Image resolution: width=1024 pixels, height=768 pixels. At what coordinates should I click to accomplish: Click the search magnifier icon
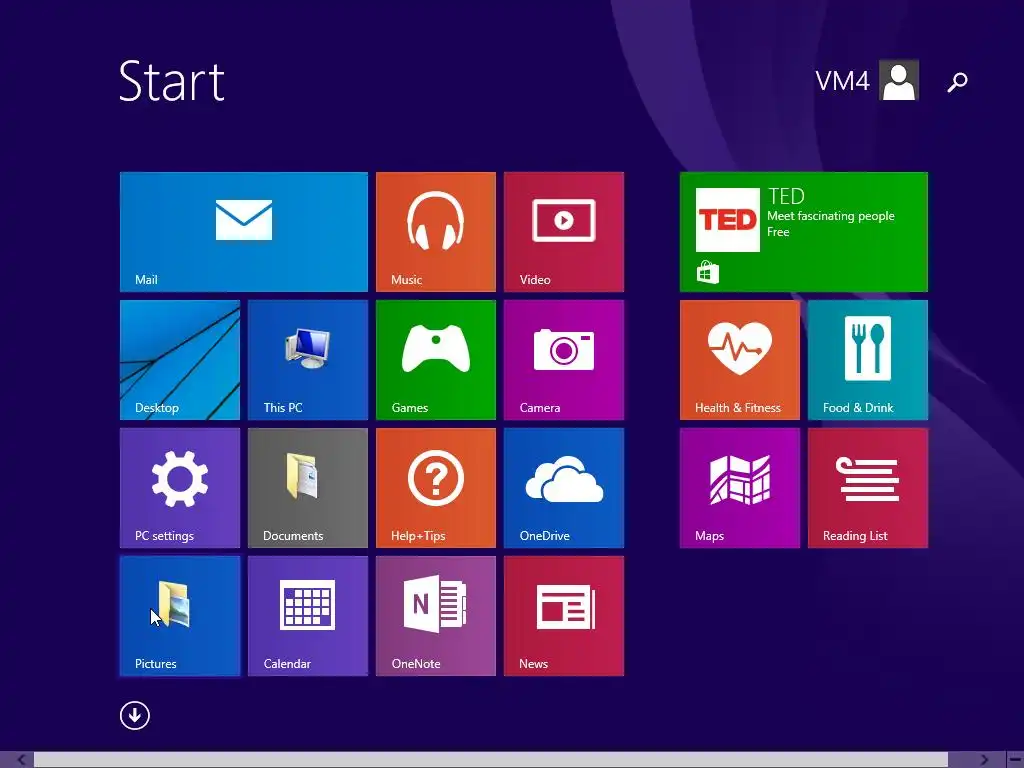click(957, 82)
